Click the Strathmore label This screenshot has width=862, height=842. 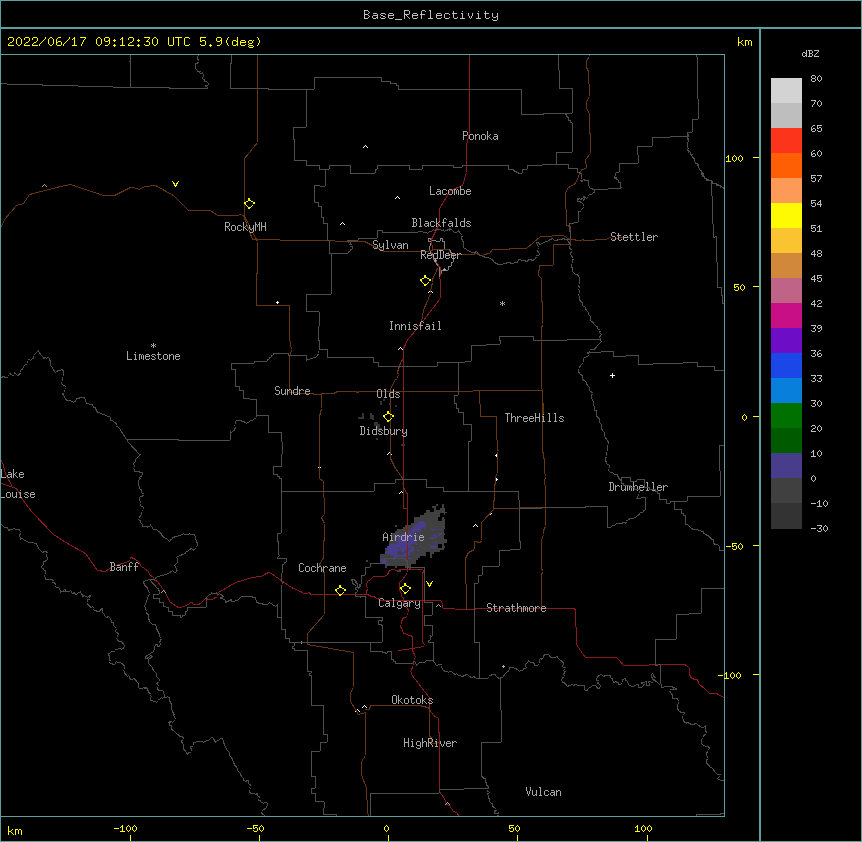516,608
